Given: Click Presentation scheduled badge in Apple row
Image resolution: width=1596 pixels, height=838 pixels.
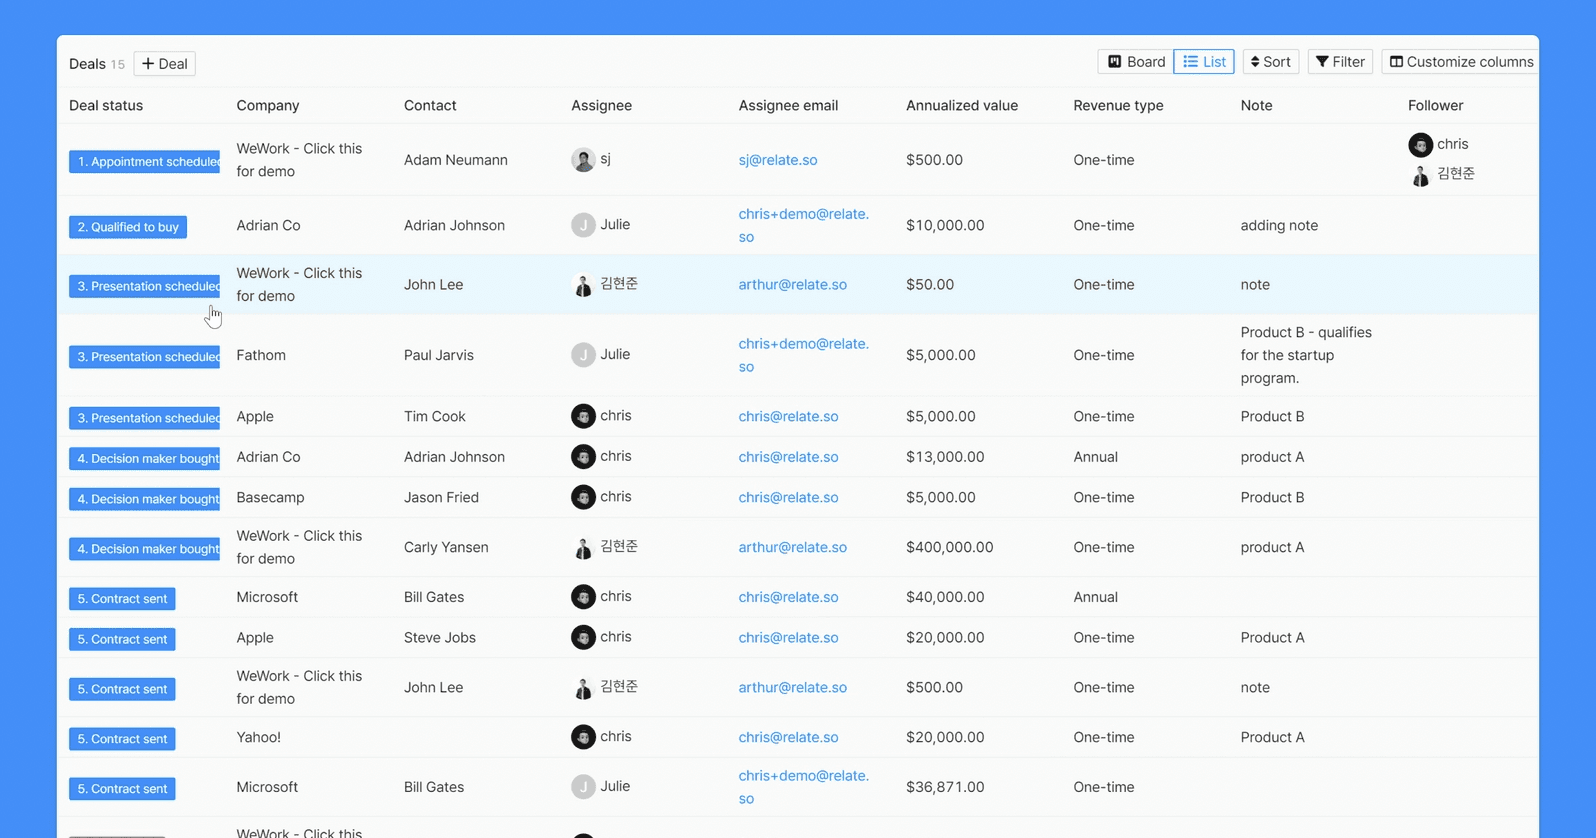Looking at the screenshot, I should (145, 418).
